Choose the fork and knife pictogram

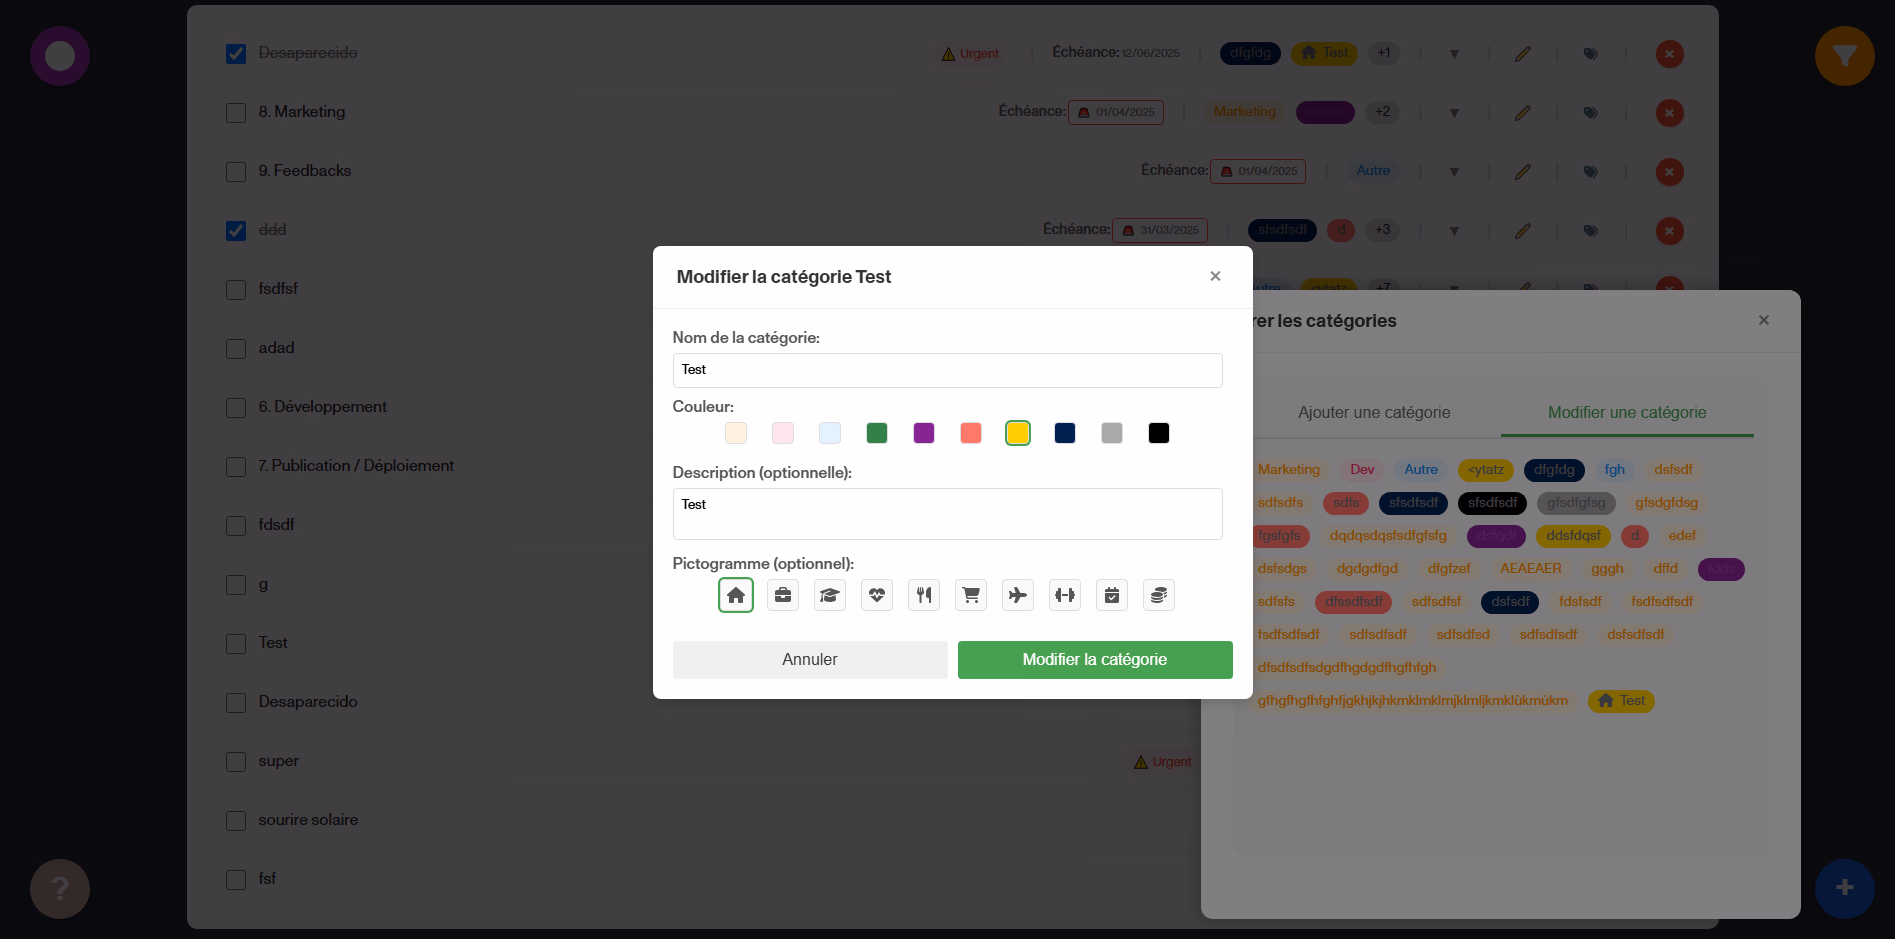[923, 594]
